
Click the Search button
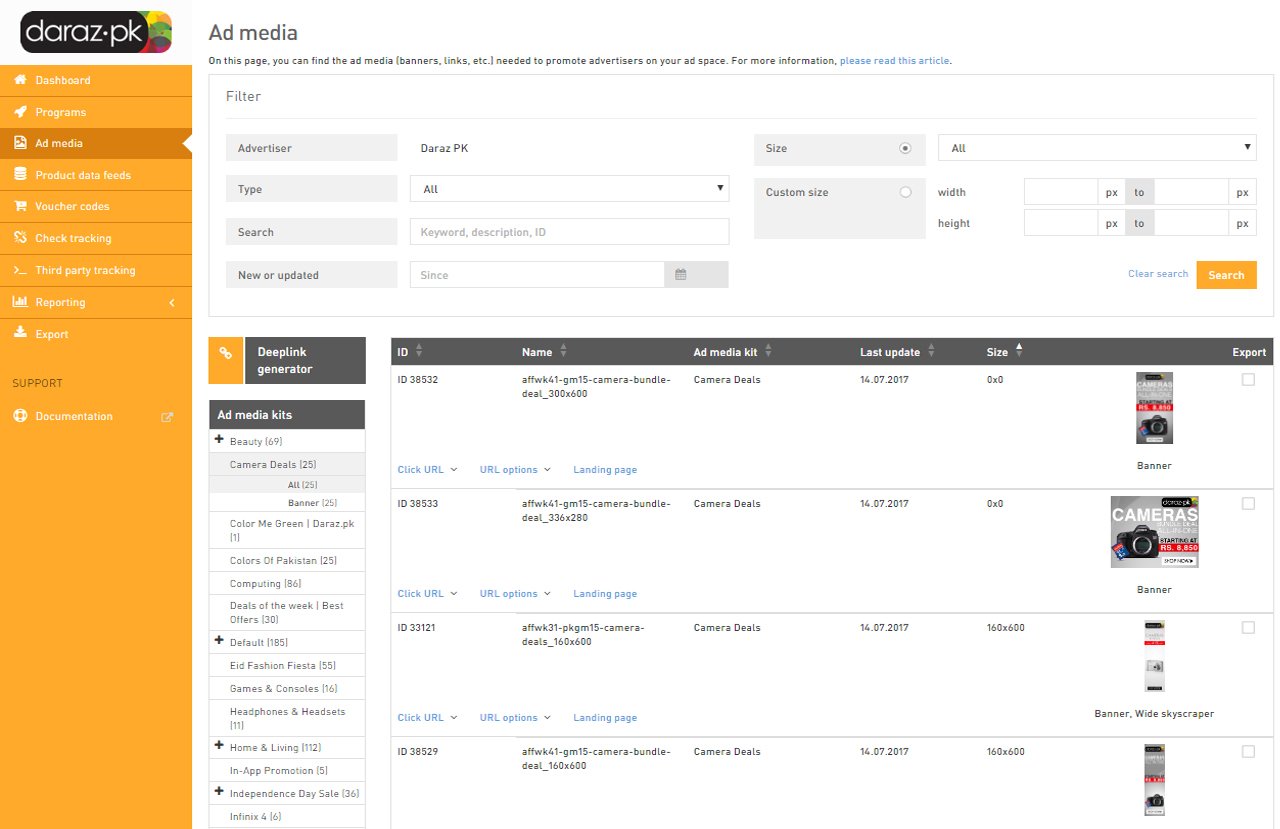pyautogui.click(x=1226, y=275)
